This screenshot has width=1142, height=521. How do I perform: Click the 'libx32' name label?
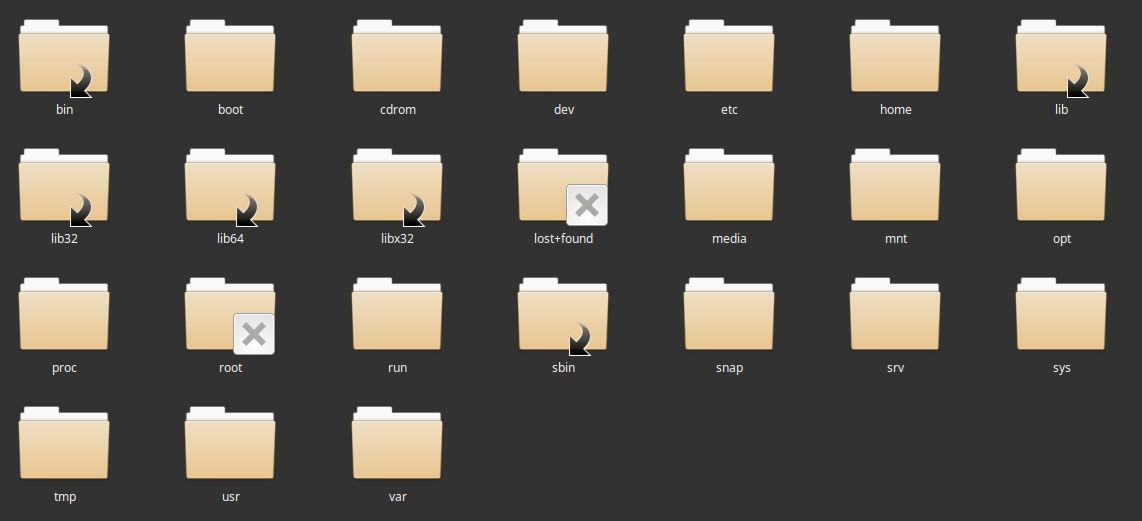coord(397,238)
